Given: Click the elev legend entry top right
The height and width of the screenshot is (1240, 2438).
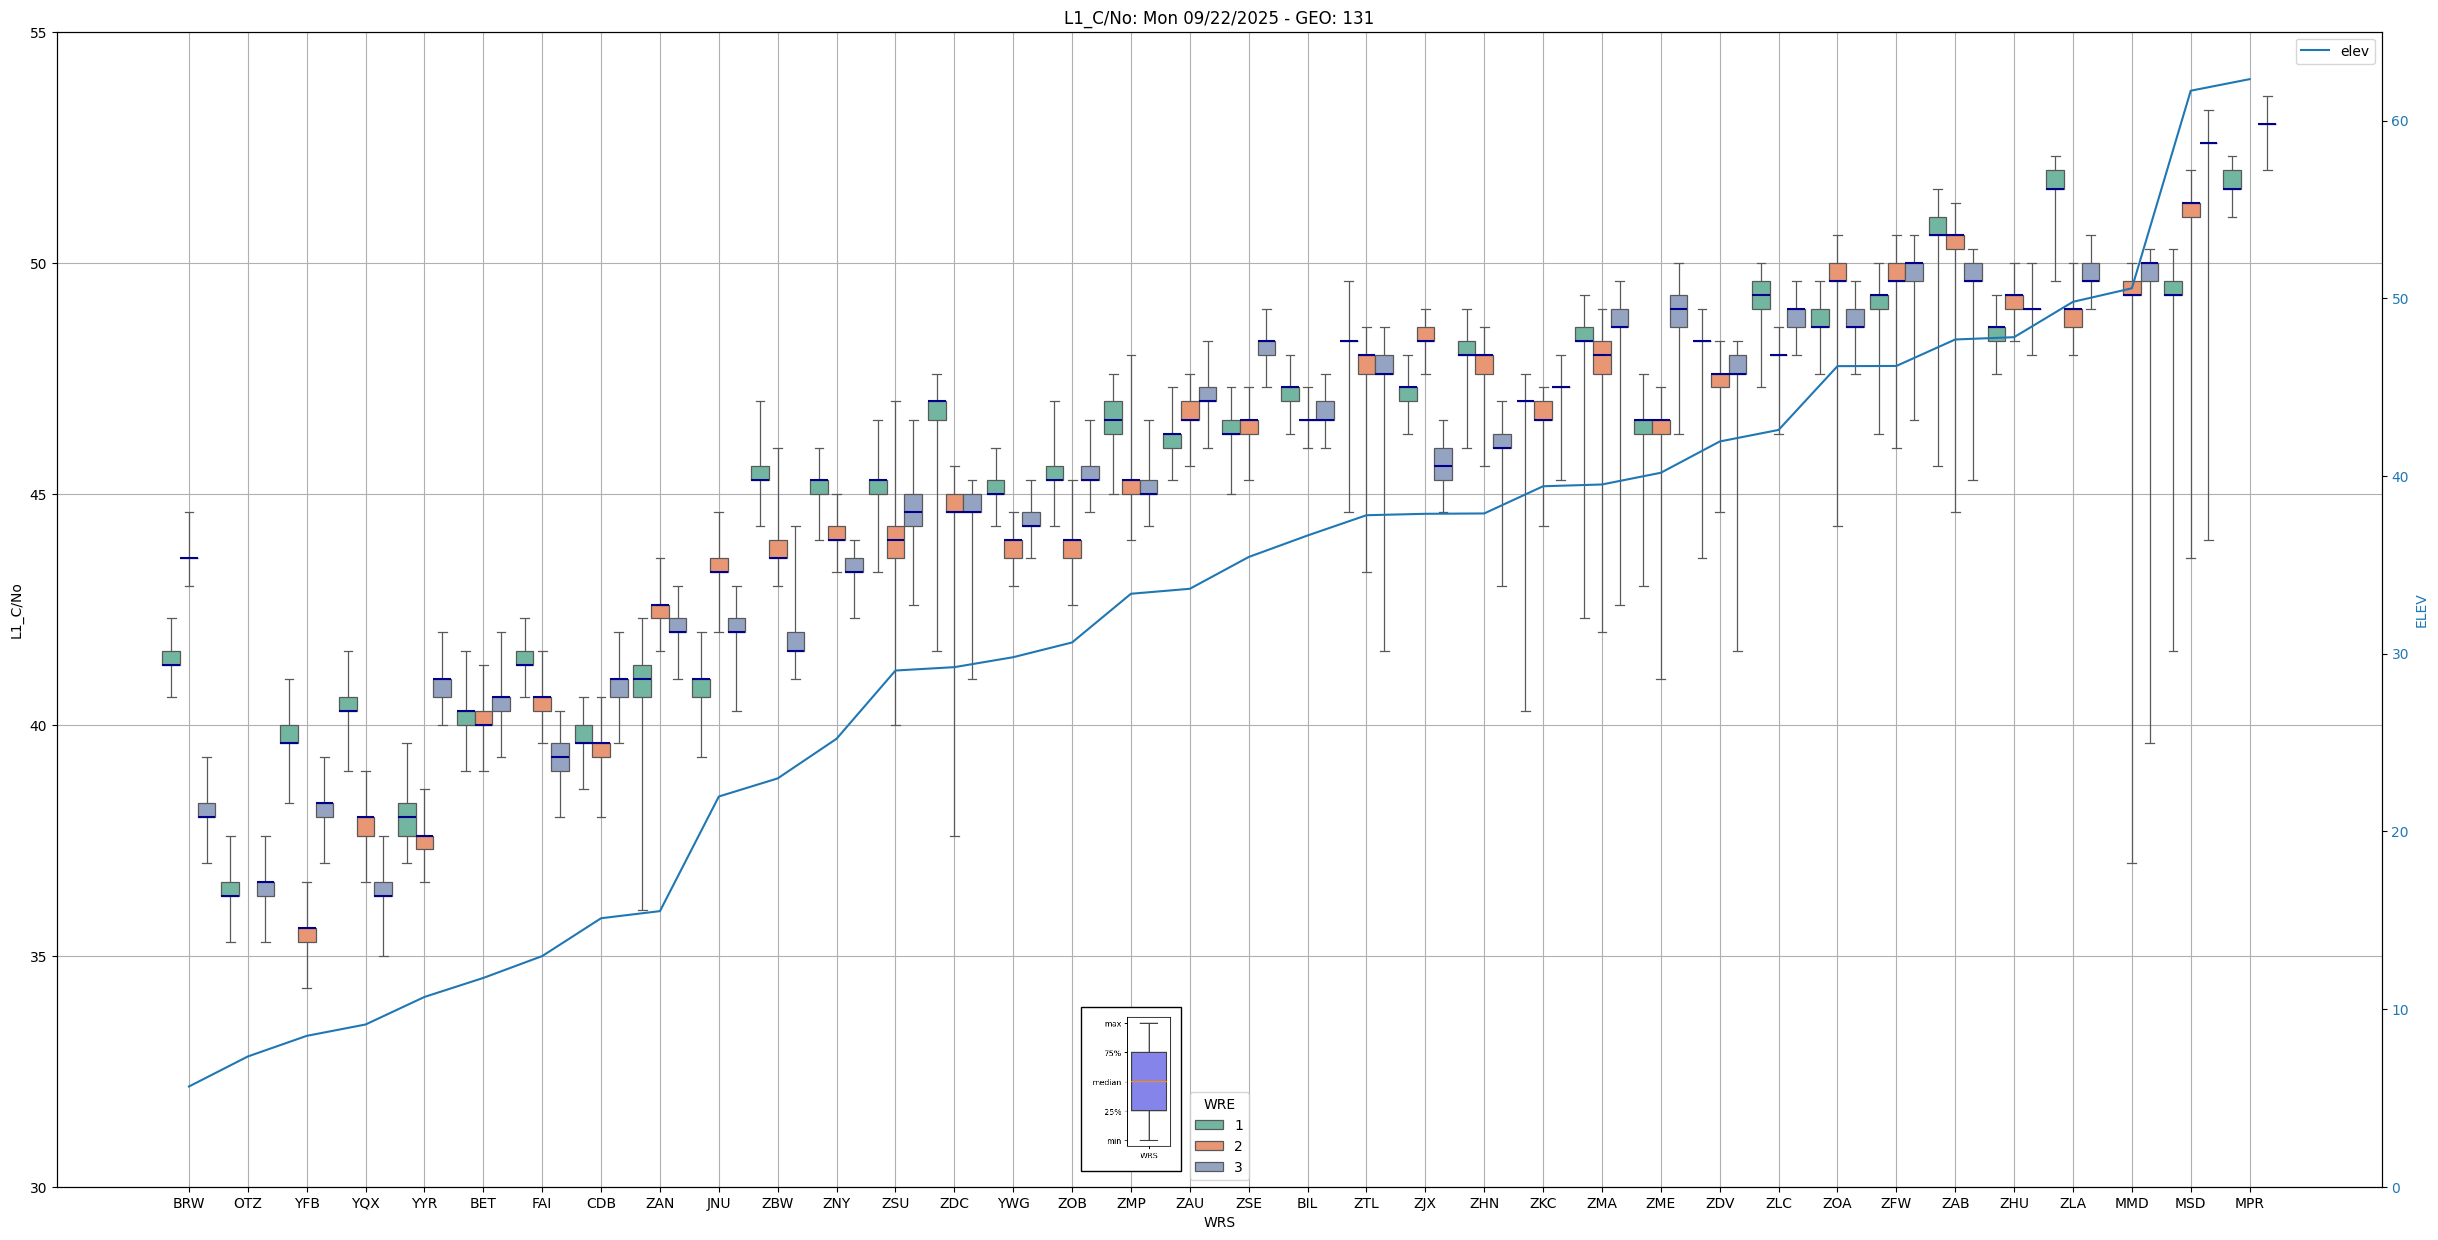Looking at the screenshot, I should (x=2334, y=51).
